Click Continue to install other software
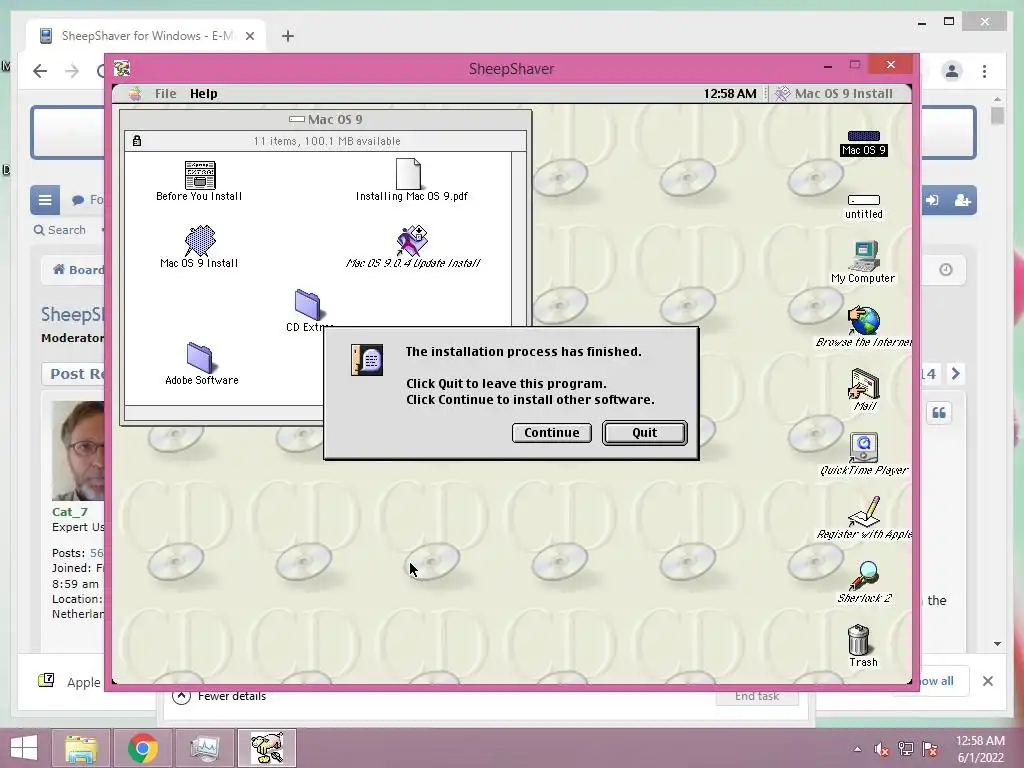 (552, 432)
